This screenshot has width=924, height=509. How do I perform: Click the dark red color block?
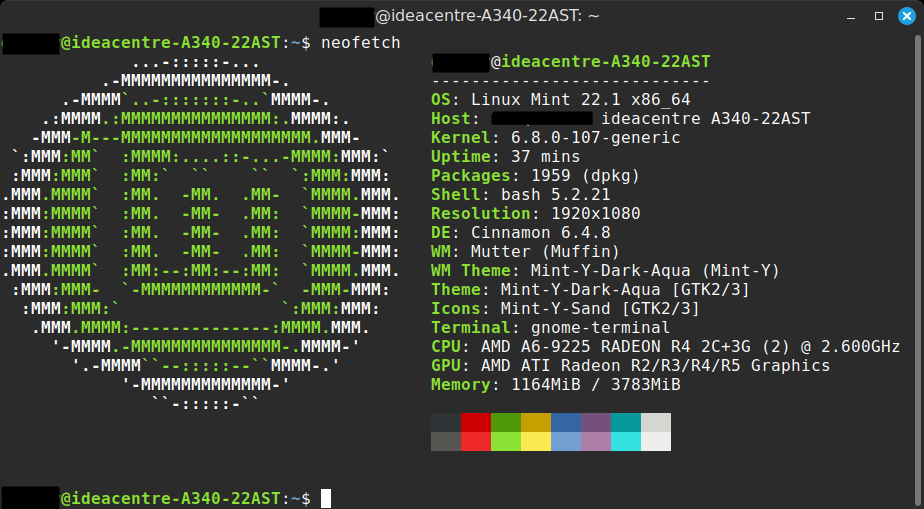[x=476, y=422]
